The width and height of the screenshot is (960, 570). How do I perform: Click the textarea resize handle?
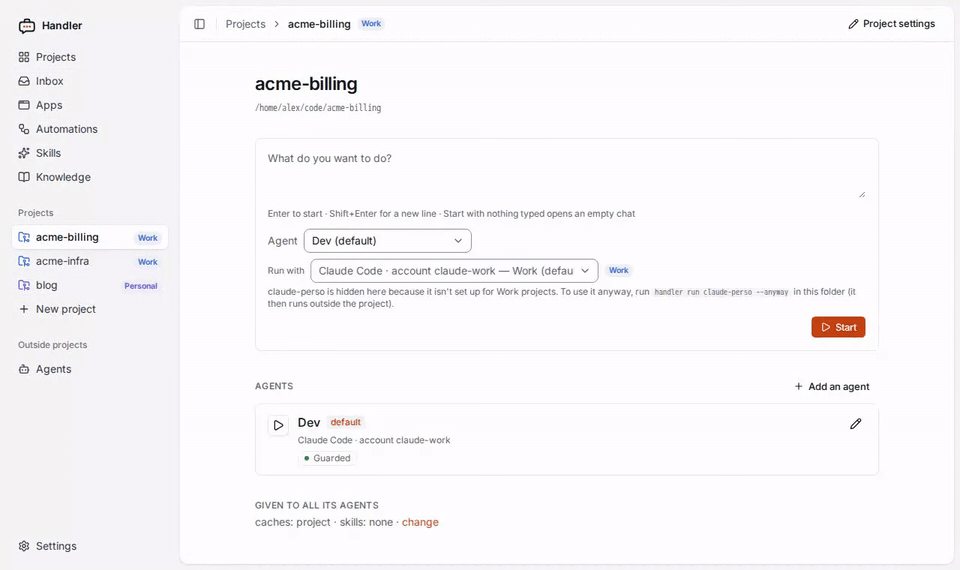tap(862, 194)
